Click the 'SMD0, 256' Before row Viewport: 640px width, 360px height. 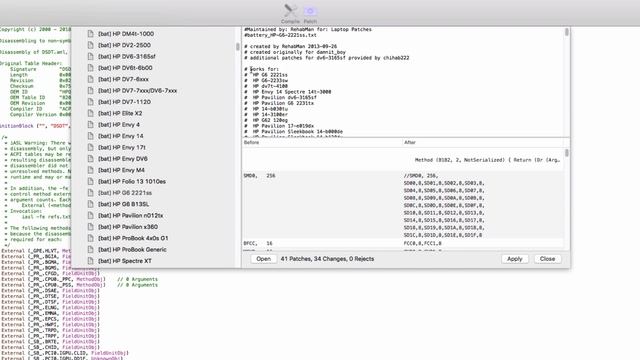tap(259, 176)
